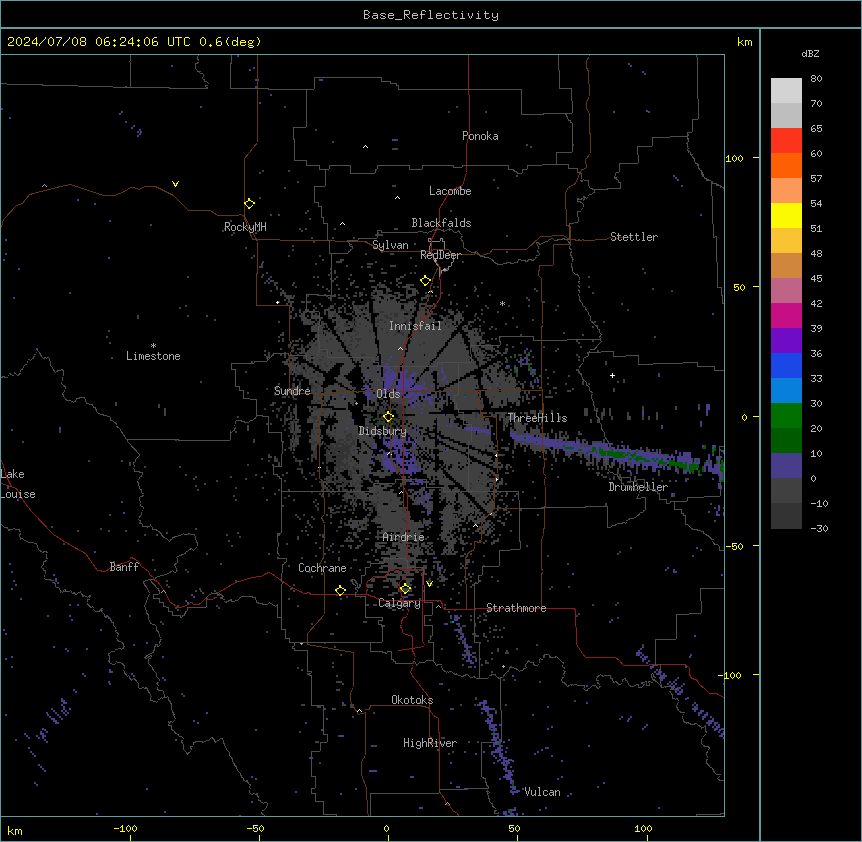Viewport: 862px width, 842px height.
Task: Select the Stettler label
Action: (x=634, y=237)
